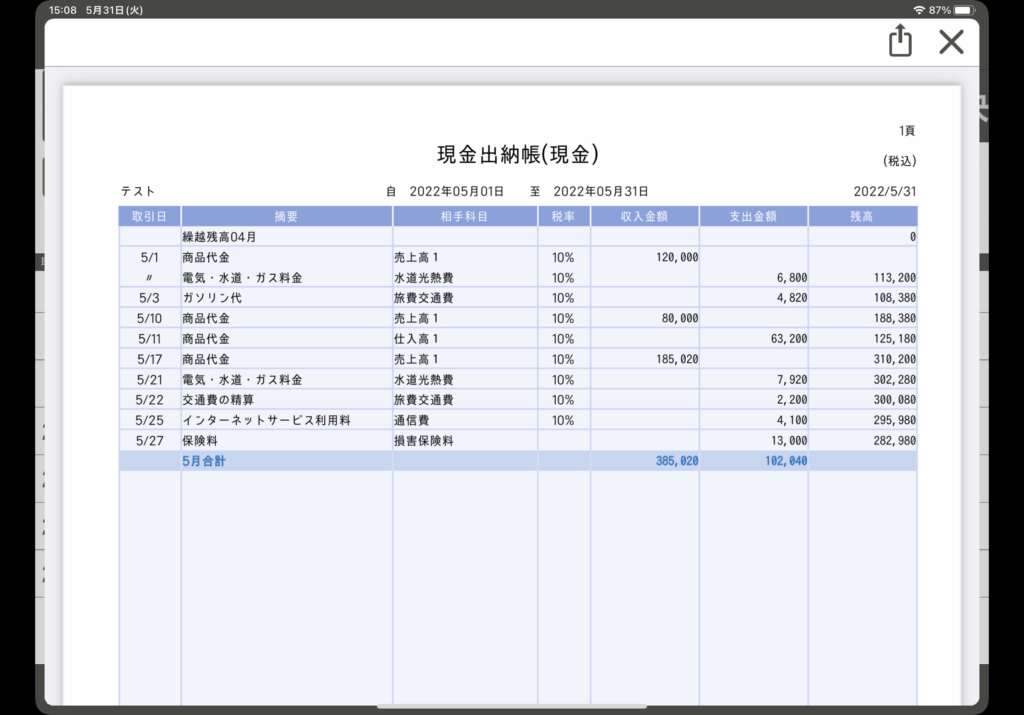Tap the 1頁 page number
This screenshot has width=1024, height=715.
pyautogui.click(x=906, y=131)
